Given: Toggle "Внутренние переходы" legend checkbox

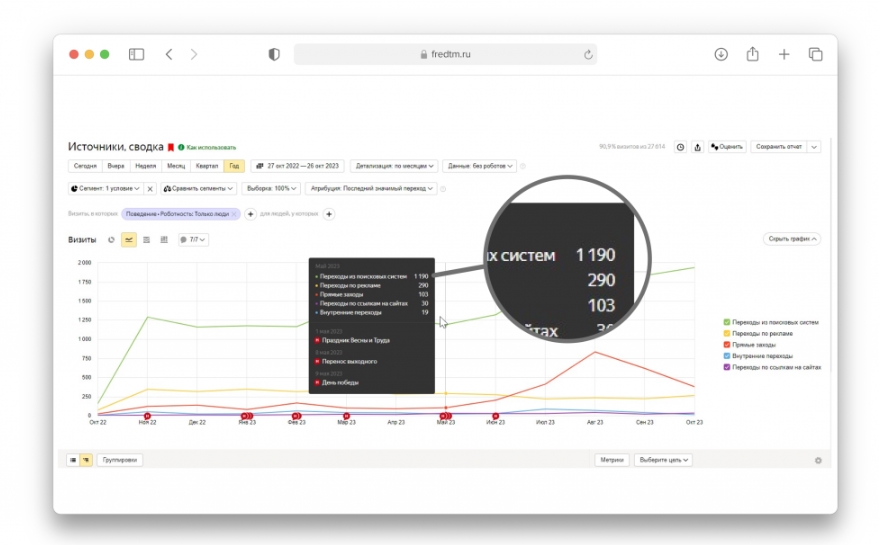Looking at the screenshot, I should (x=727, y=356).
